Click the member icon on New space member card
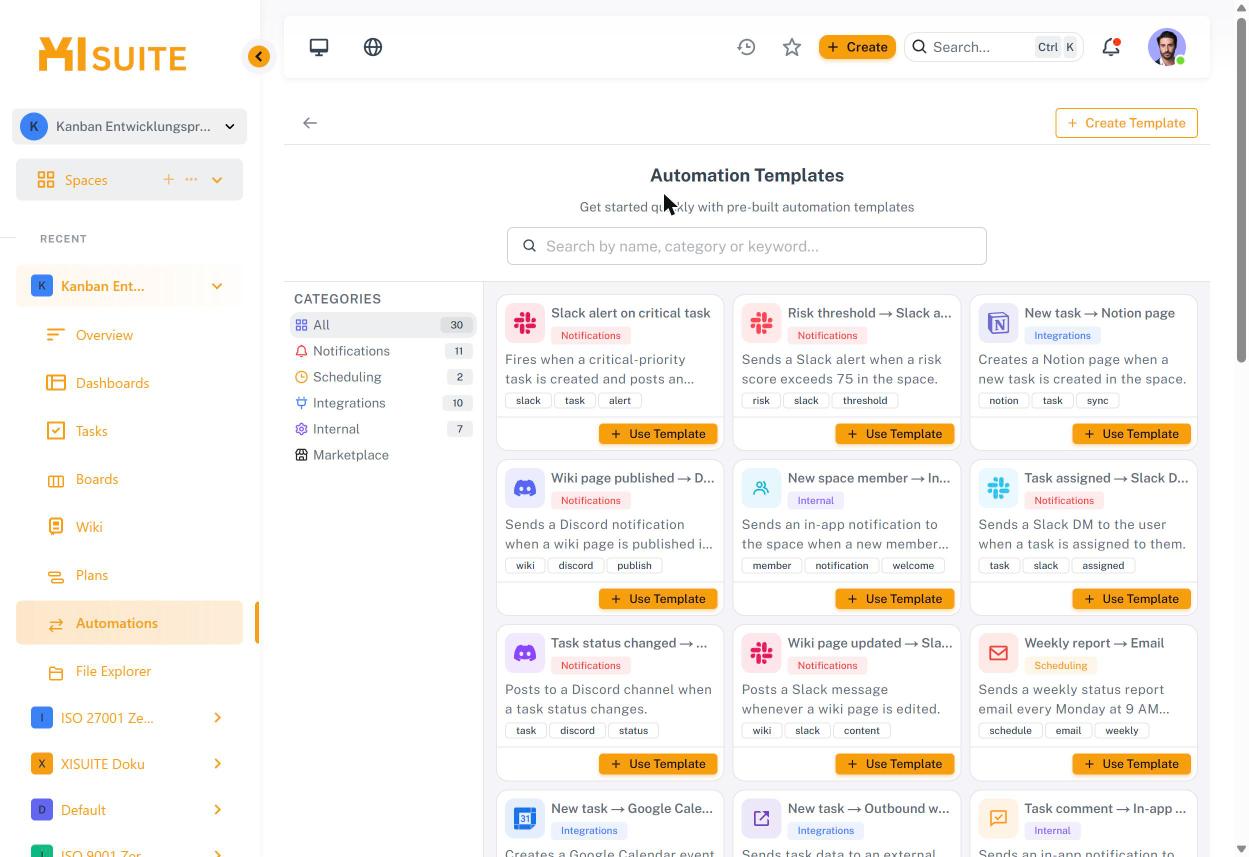The height and width of the screenshot is (857, 1249). pos(761,488)
